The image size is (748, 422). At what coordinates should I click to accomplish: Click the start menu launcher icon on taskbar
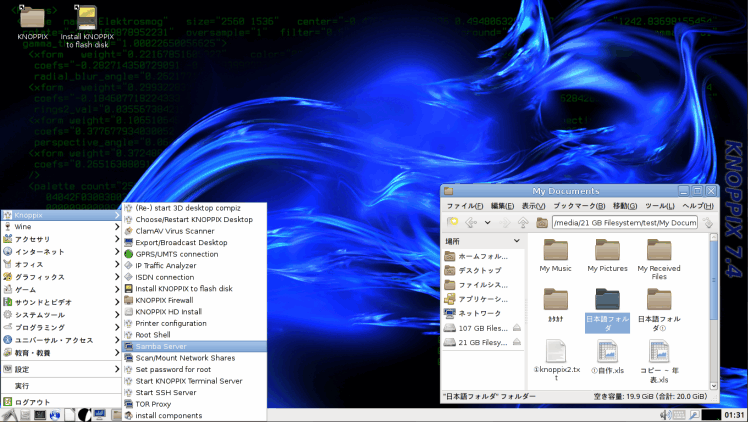(9, 415)
